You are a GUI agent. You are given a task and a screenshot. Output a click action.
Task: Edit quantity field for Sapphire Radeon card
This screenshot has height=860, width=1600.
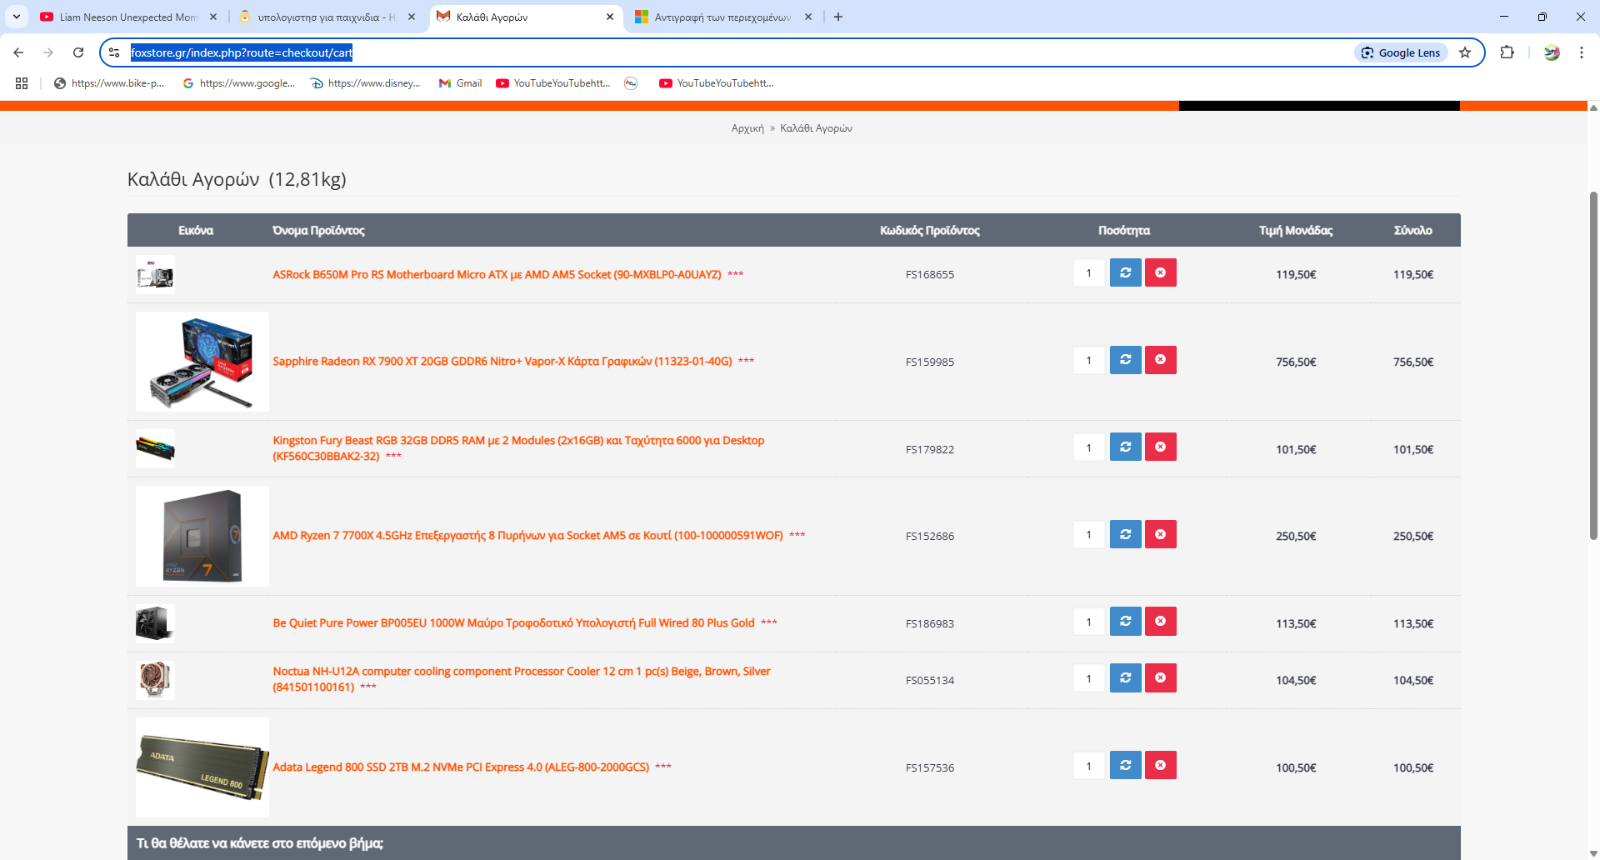1089,360
